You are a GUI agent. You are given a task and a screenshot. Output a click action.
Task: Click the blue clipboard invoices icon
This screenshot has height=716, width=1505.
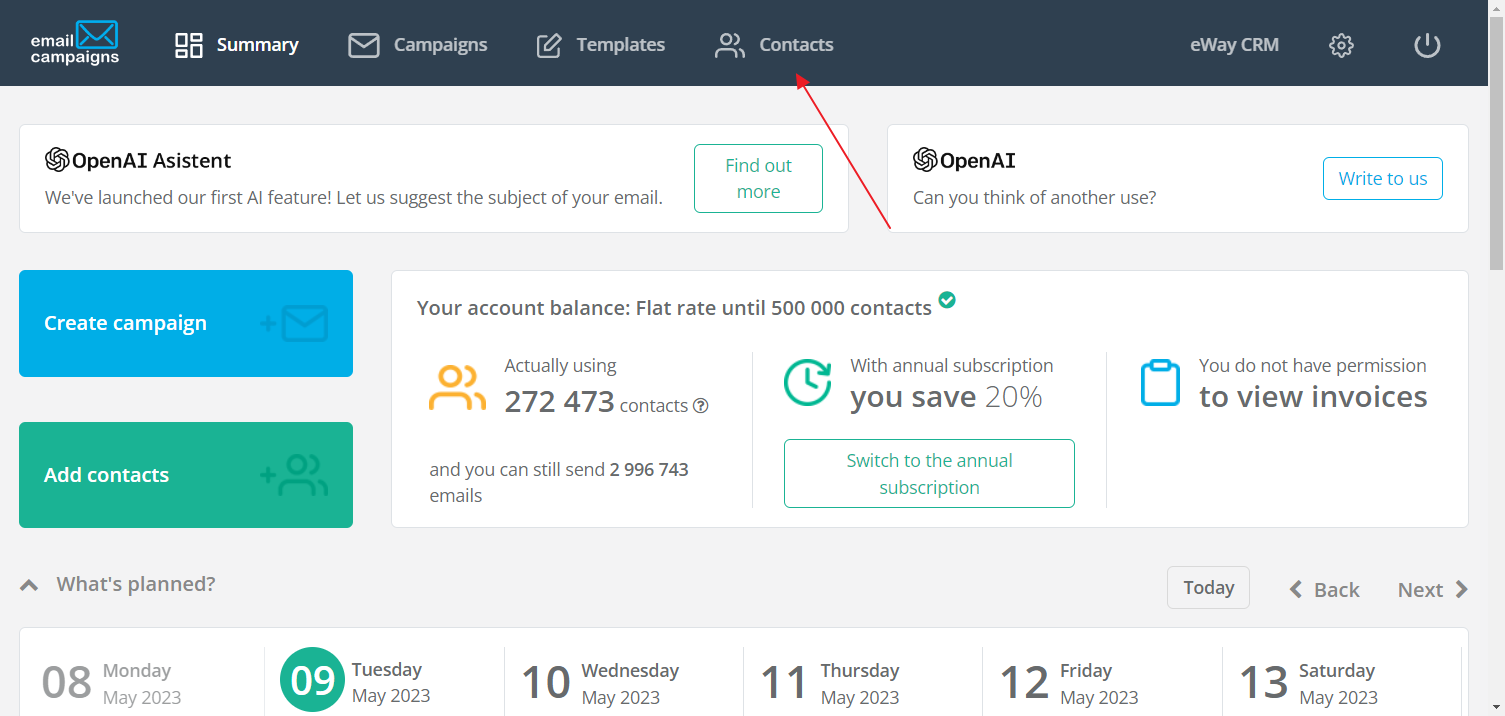click(x=1160, y=382)
